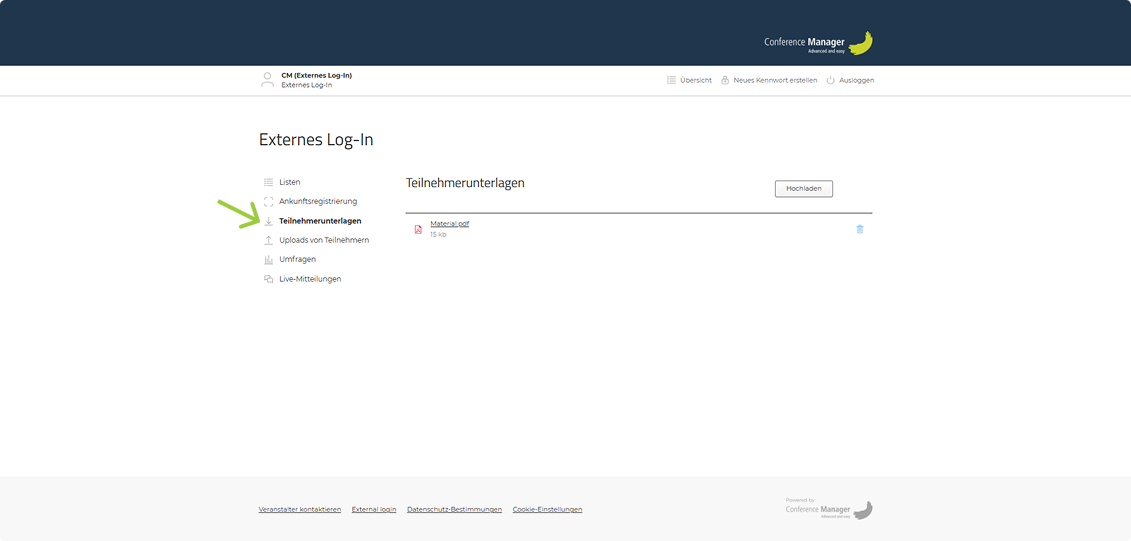The image size is (1131, 541).
Task: Click the Teilnehmerunterlagen section heading
Action: coord(465,183)
